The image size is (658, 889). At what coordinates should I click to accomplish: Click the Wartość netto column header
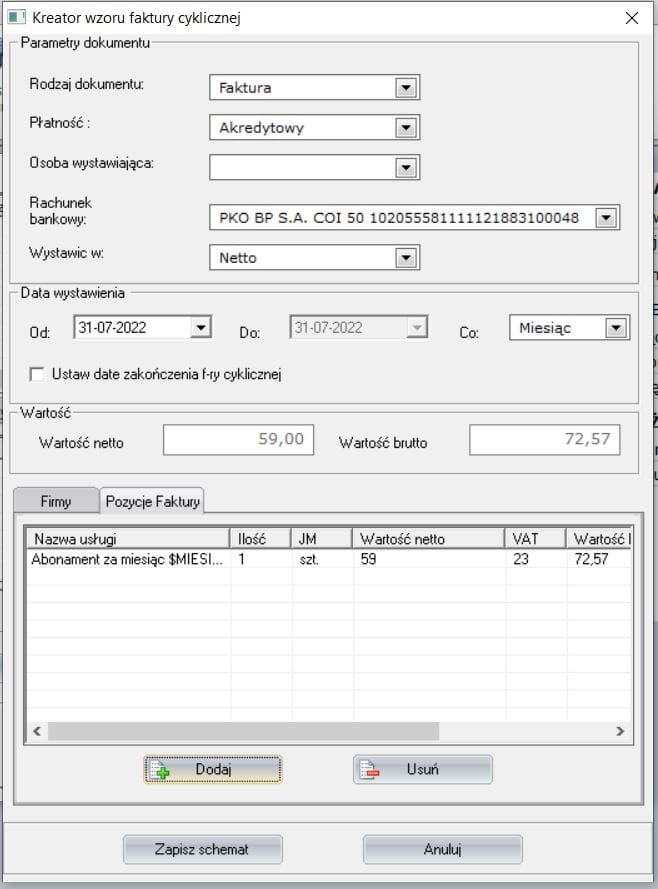[427, 539]
